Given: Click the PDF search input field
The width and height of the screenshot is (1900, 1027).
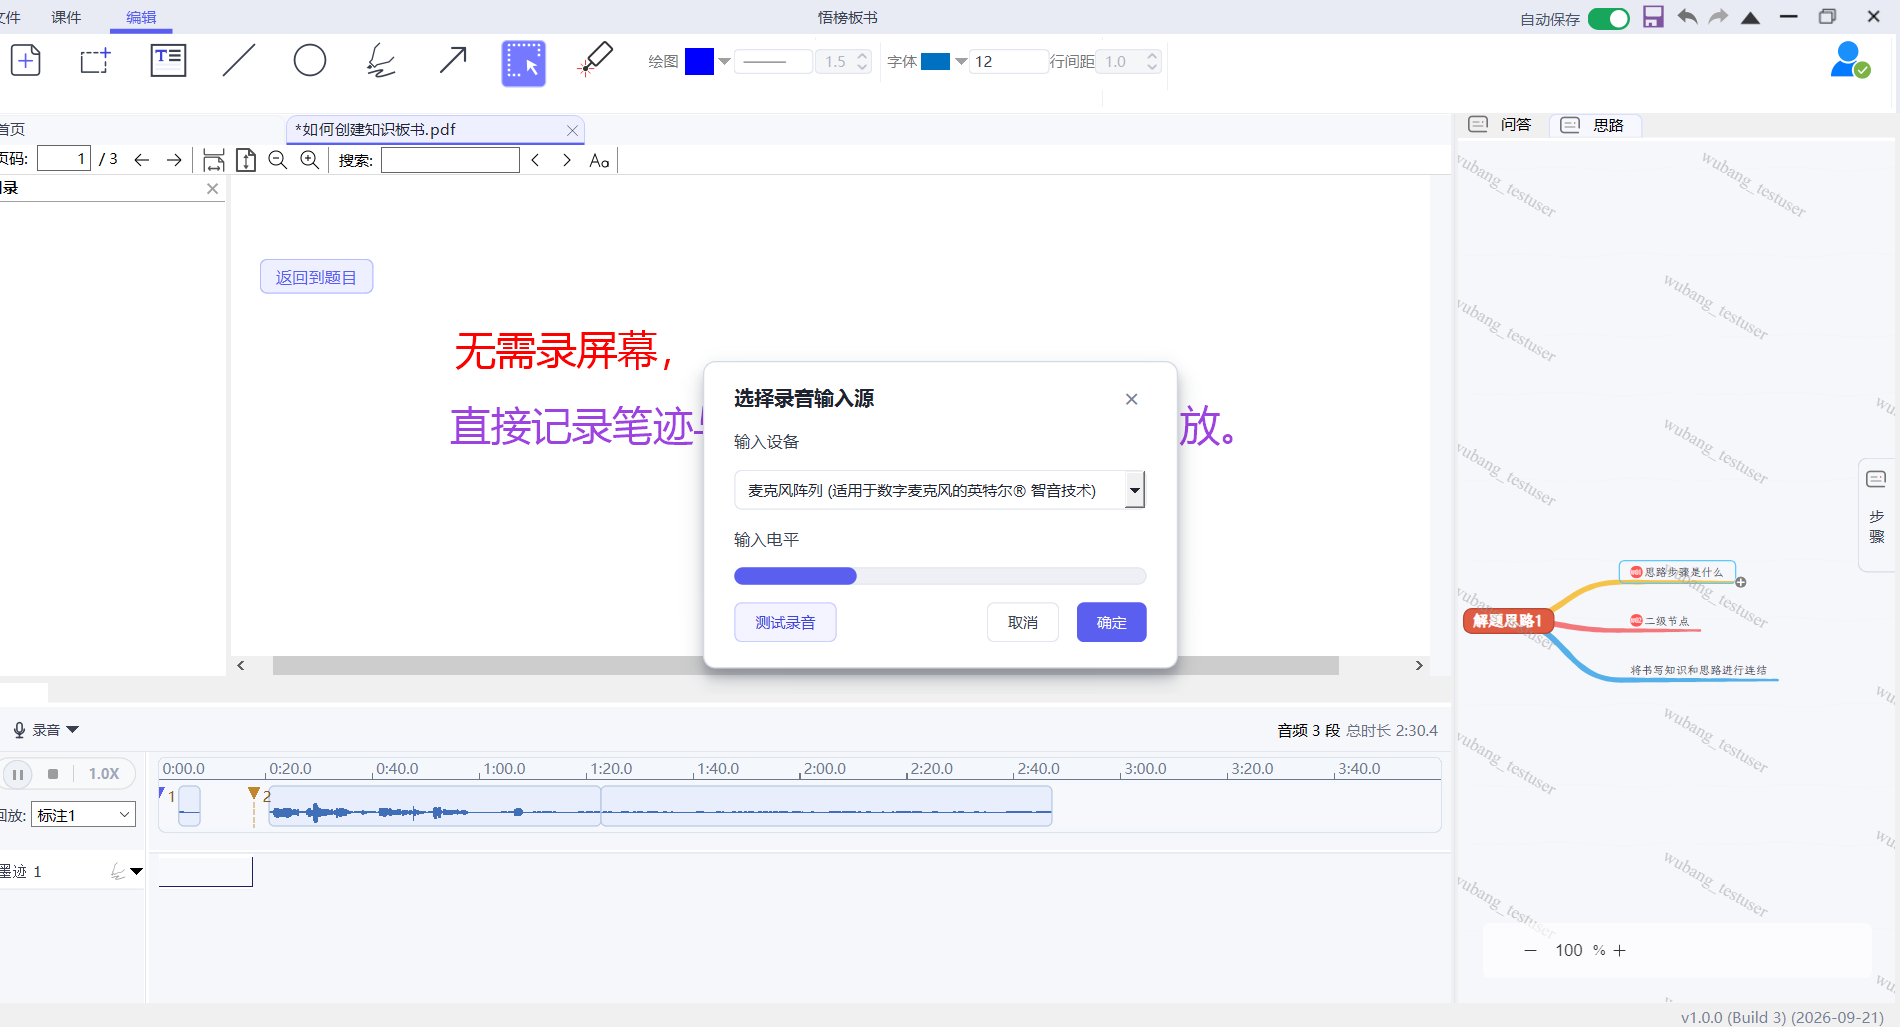Looking at the screenshot, I should click(450, 160).
